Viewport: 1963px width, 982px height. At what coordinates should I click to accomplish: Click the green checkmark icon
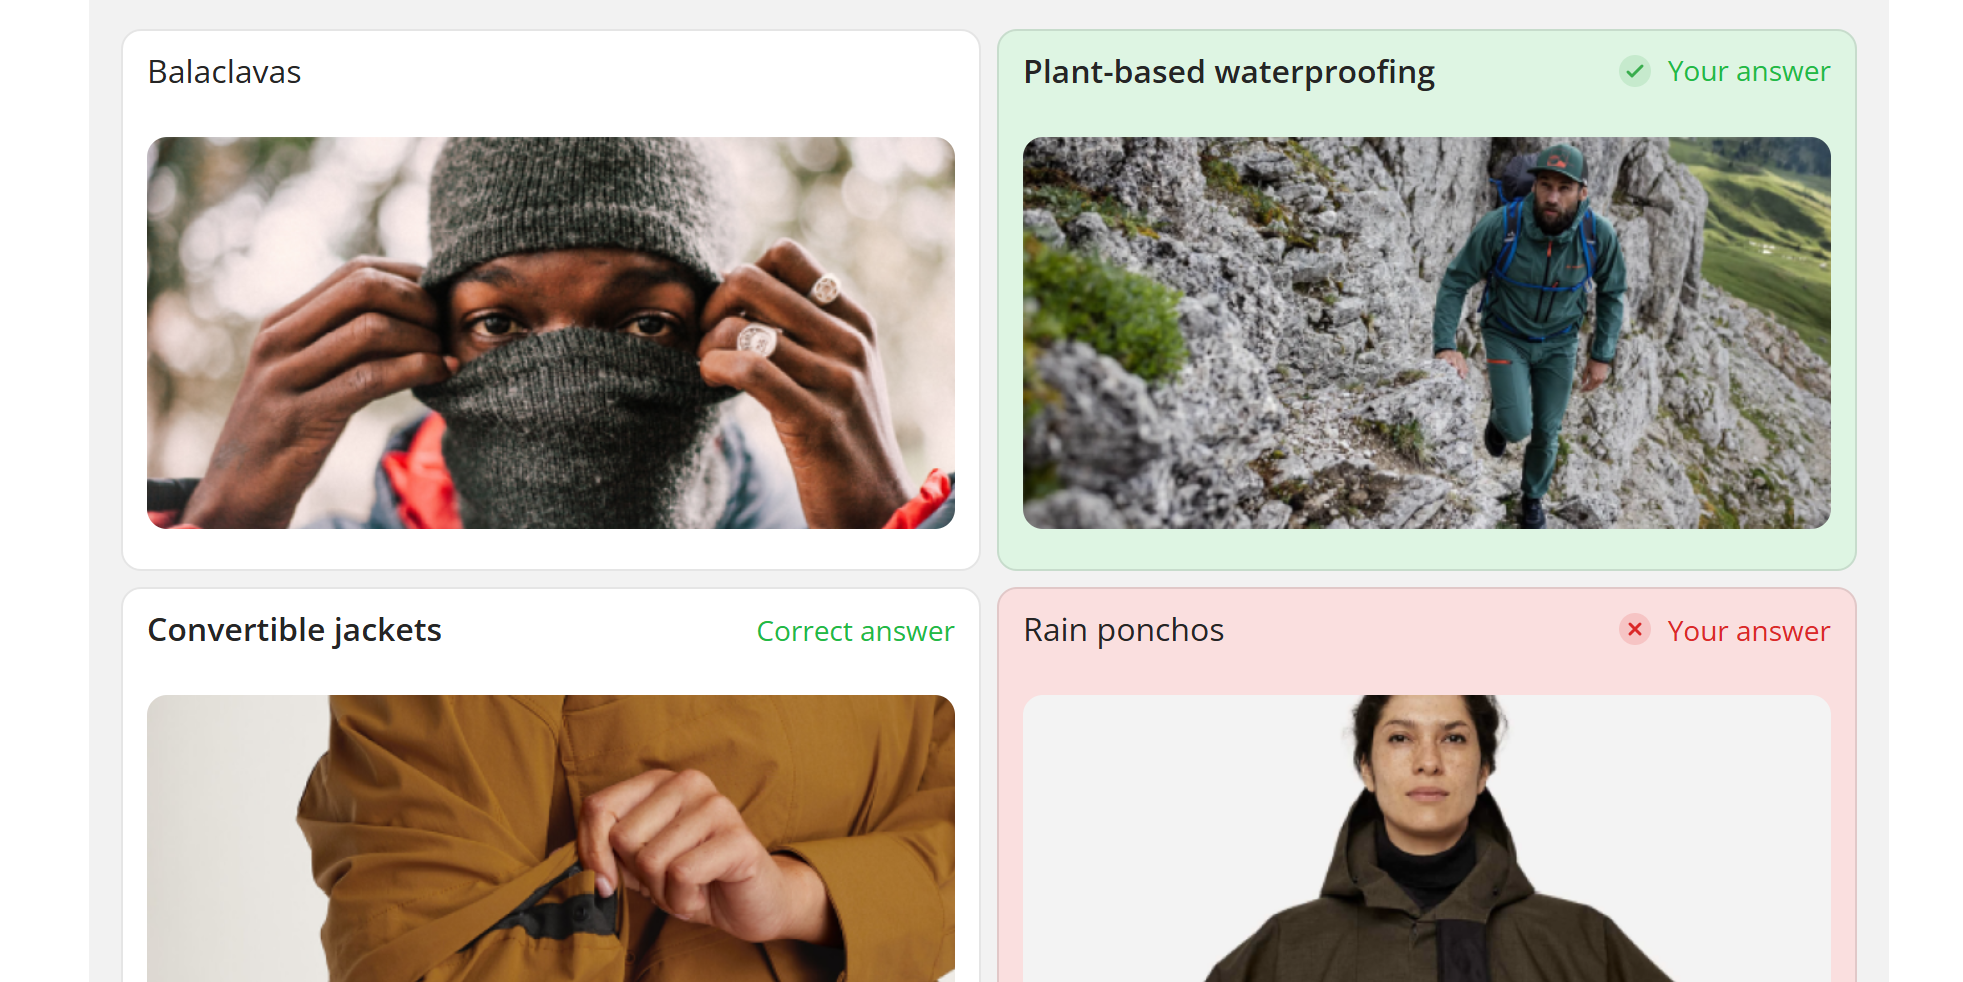1634,71
